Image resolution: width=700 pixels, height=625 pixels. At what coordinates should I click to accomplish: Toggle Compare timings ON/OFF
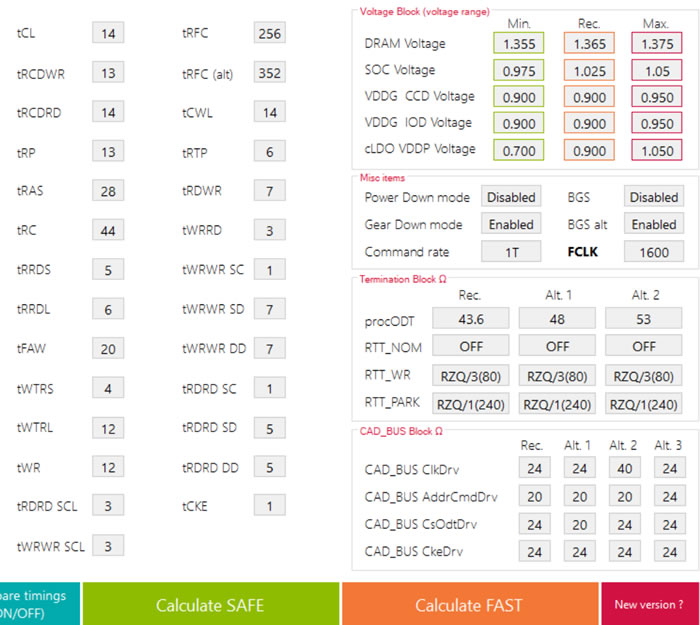coord(38,604)
